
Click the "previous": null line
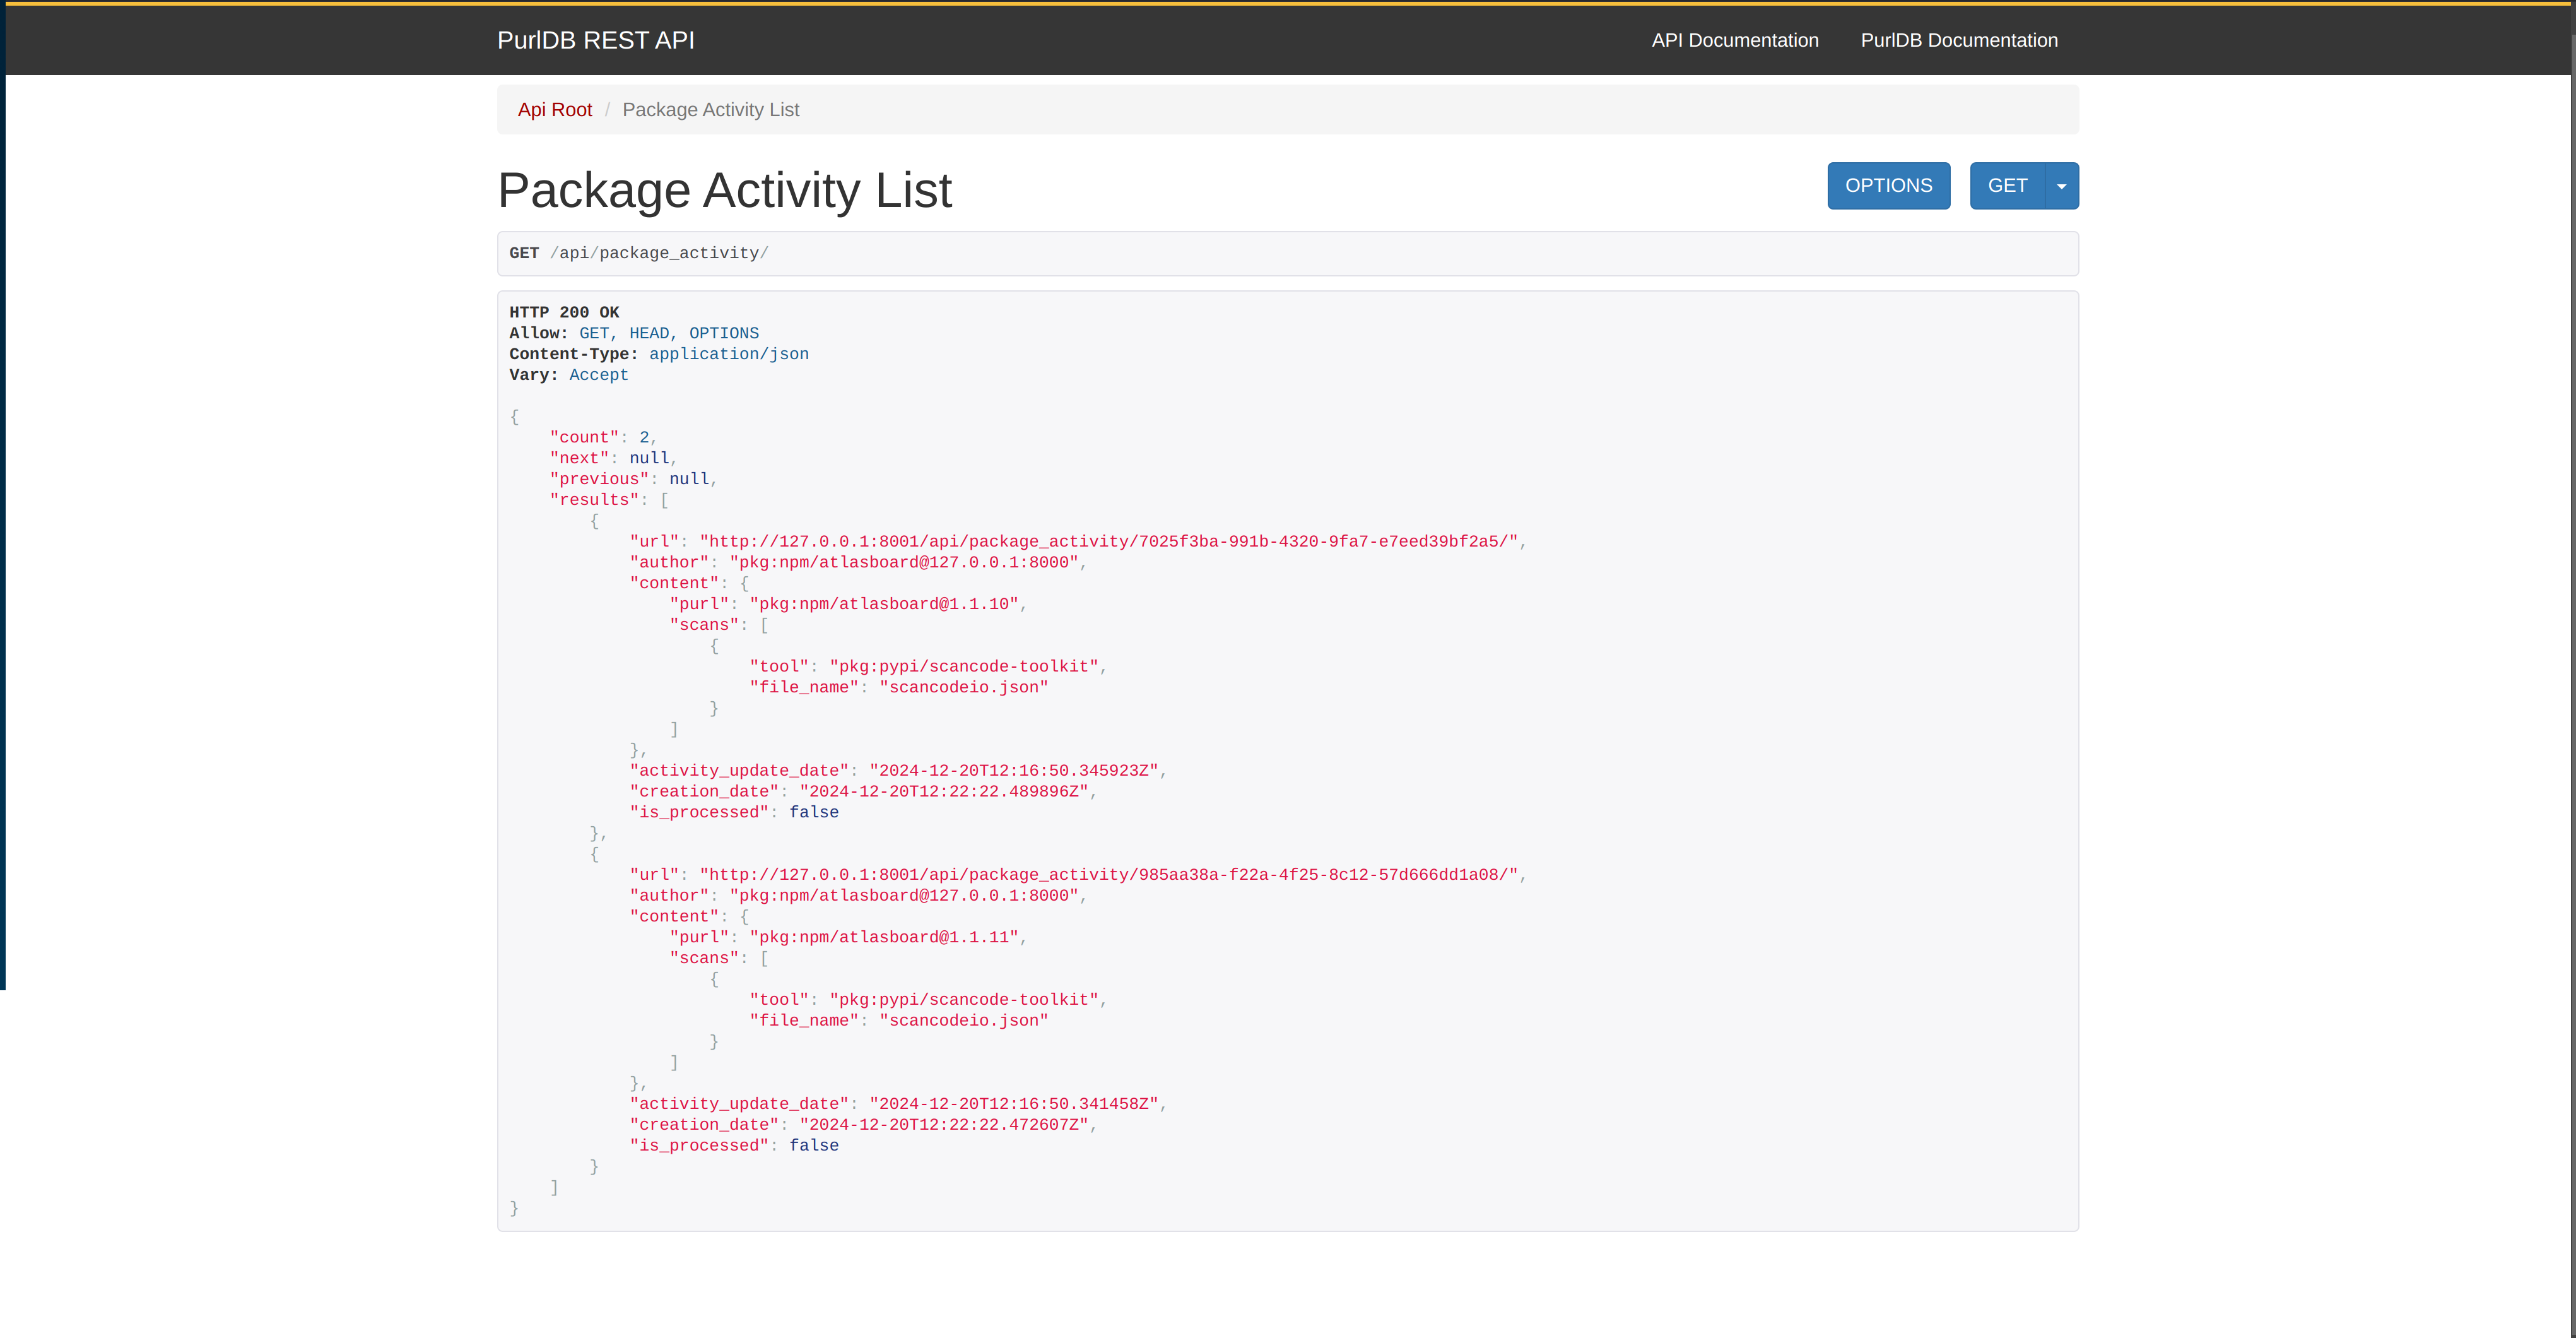pos(633,479)
